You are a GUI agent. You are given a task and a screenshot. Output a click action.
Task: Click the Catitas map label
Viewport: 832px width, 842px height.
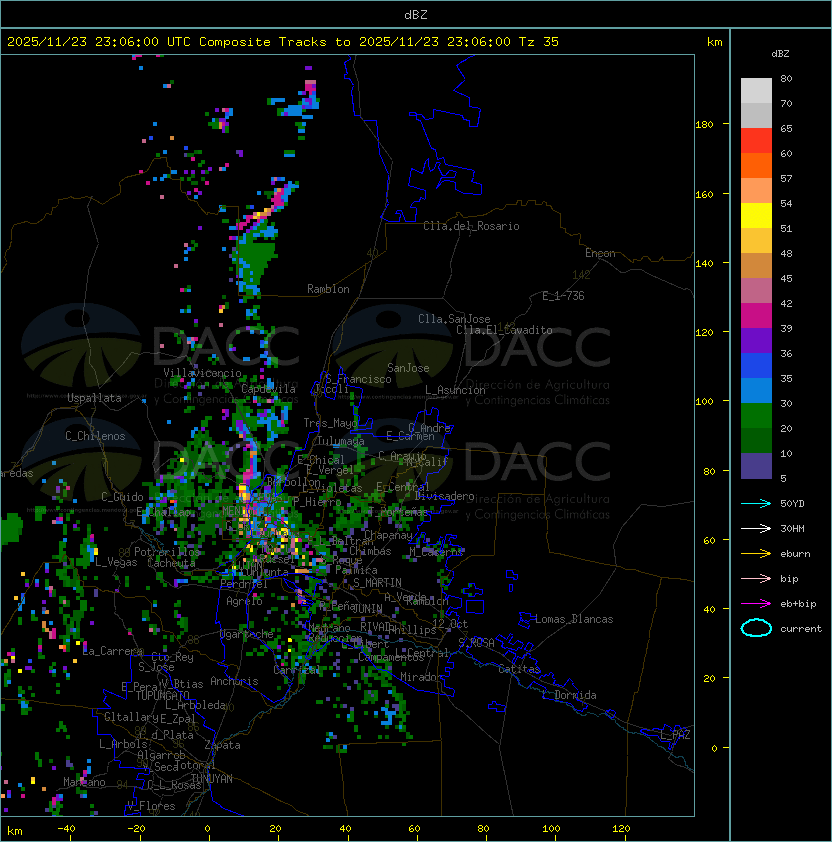click(x=519, y=669)
